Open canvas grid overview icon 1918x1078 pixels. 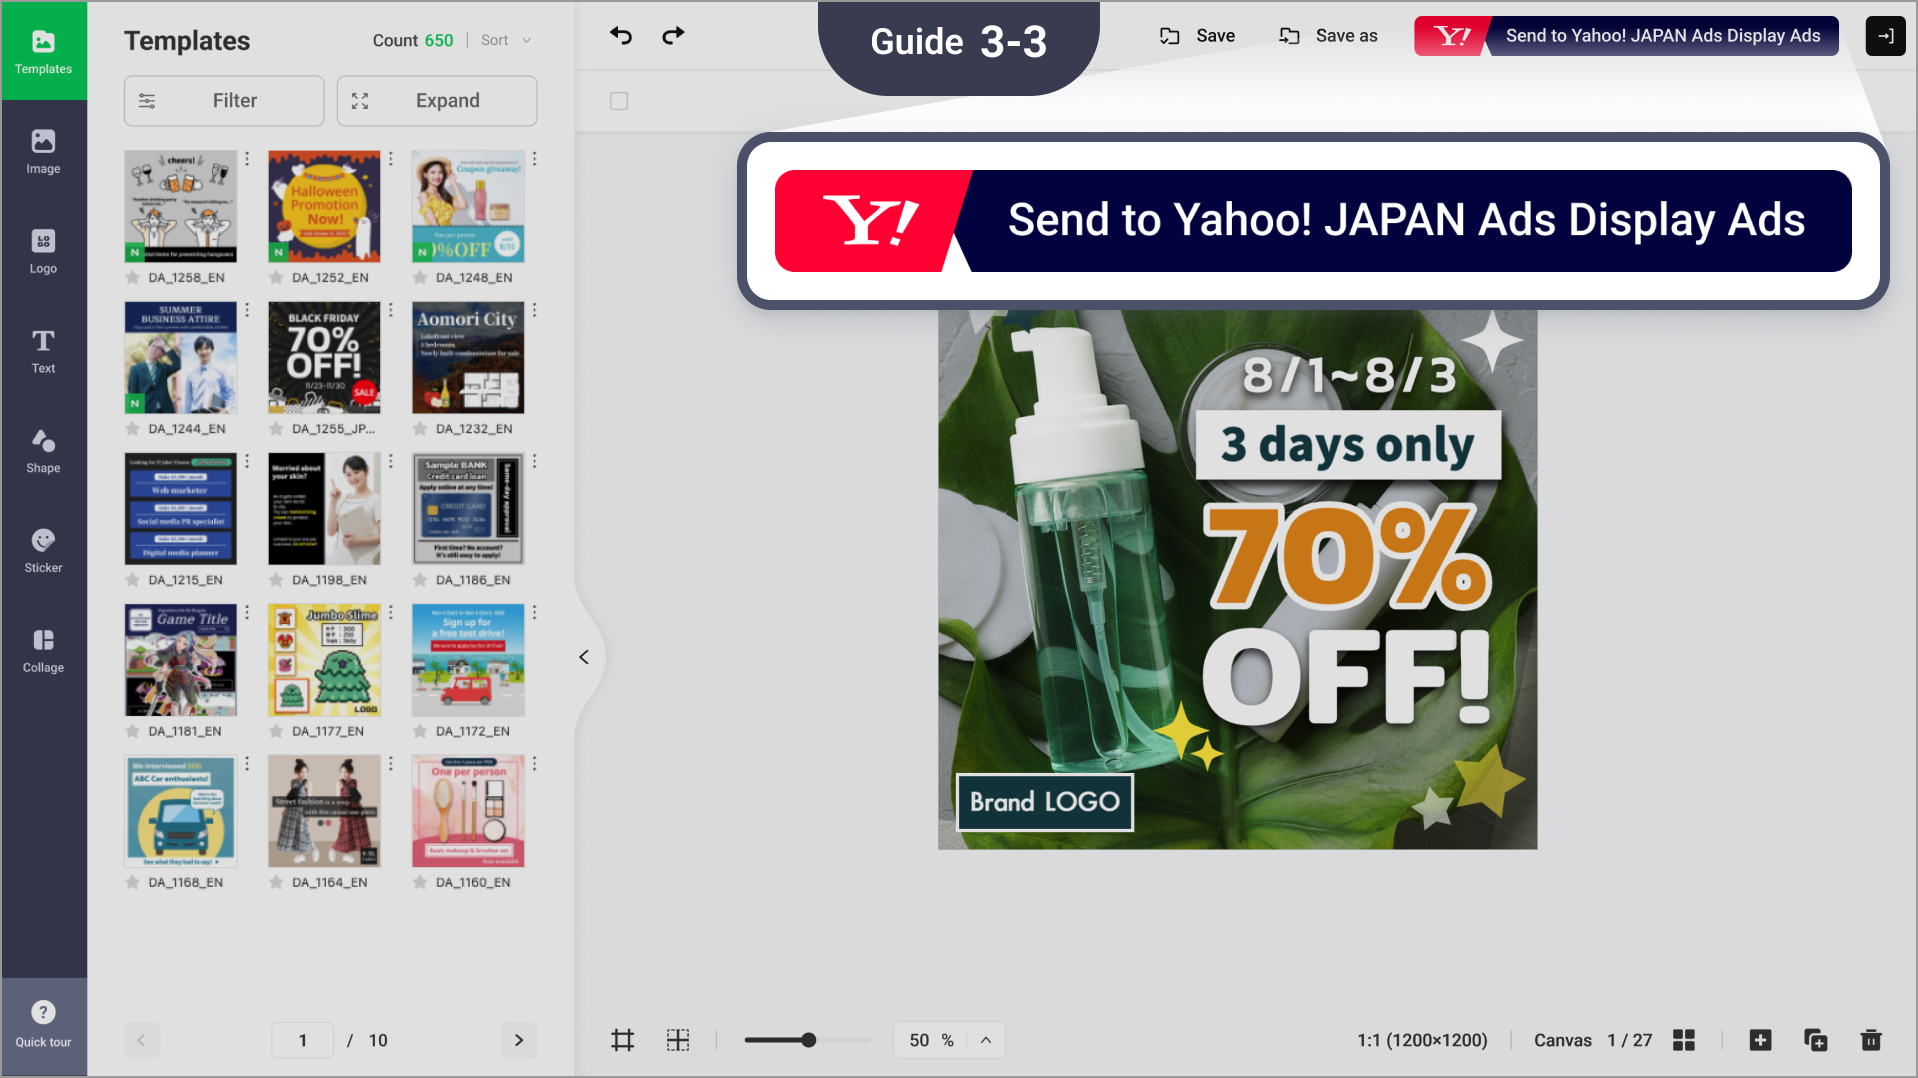pyautogui.click(x=1684, y=1040)
